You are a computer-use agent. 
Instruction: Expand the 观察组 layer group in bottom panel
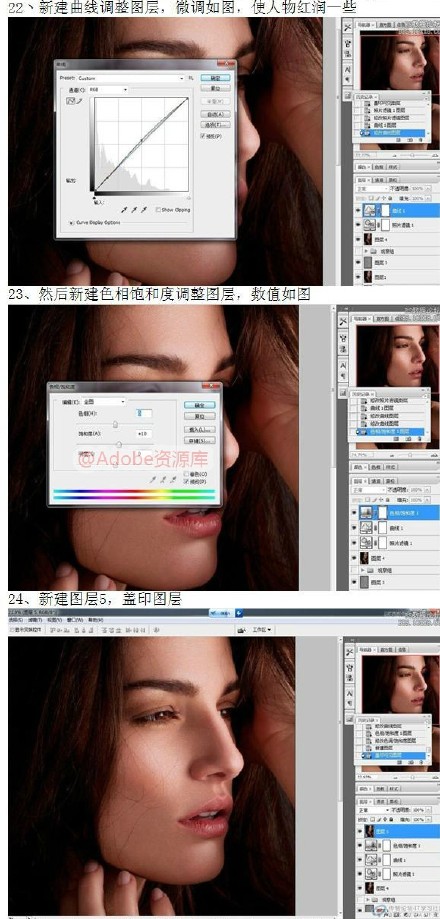367,900
